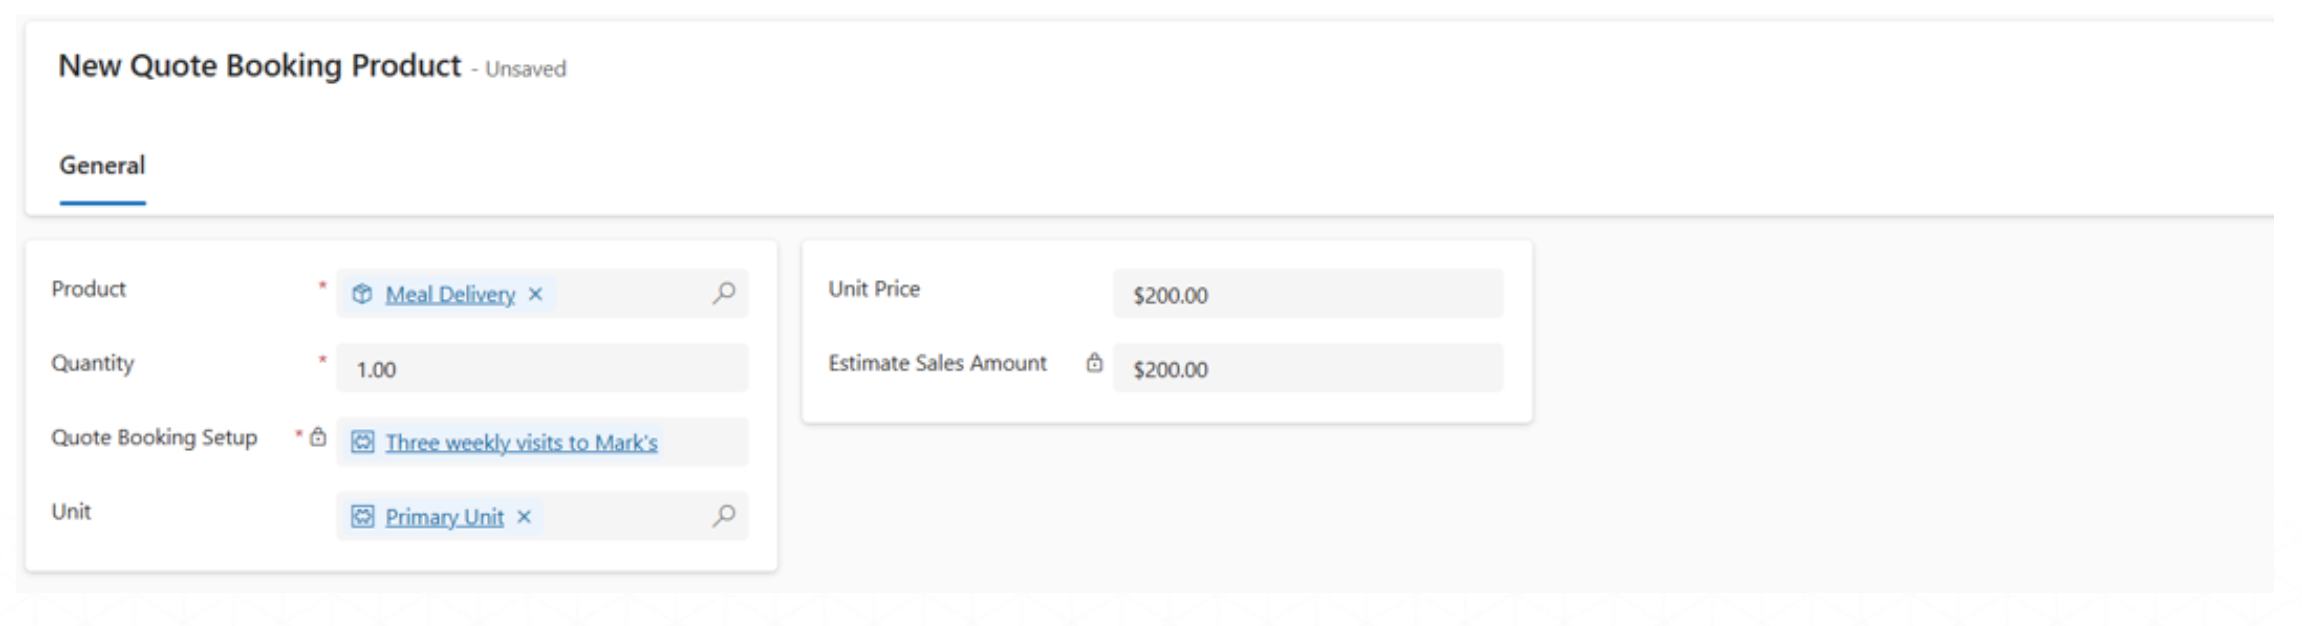Clear the Primary Unit selection
The width and height of the screenshot is (2302, 626).
[x=524, y=517]
